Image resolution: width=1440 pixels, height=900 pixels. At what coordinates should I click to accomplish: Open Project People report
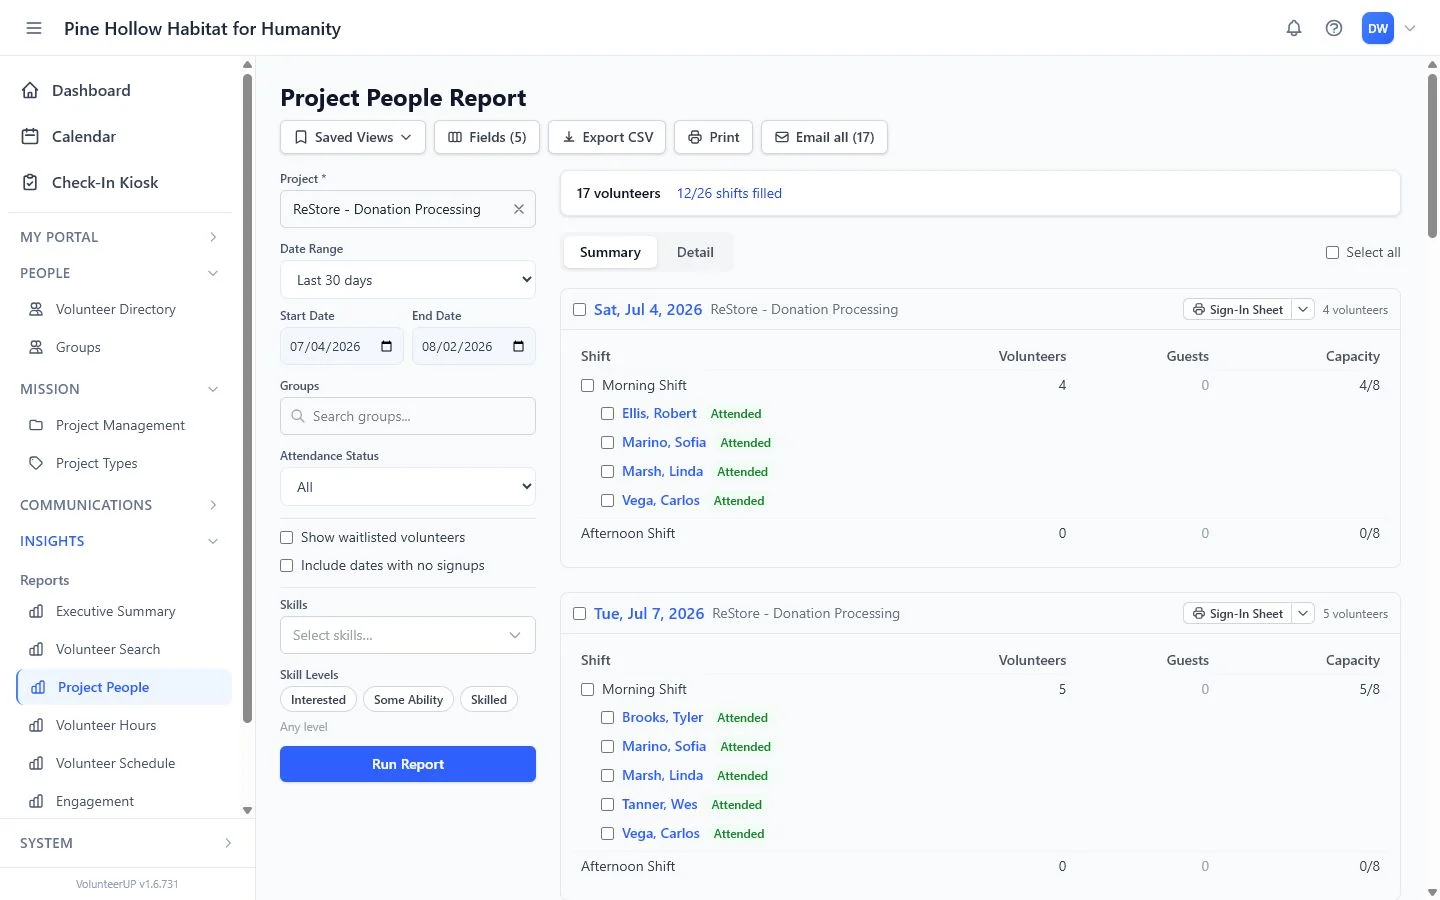(124, 687)
